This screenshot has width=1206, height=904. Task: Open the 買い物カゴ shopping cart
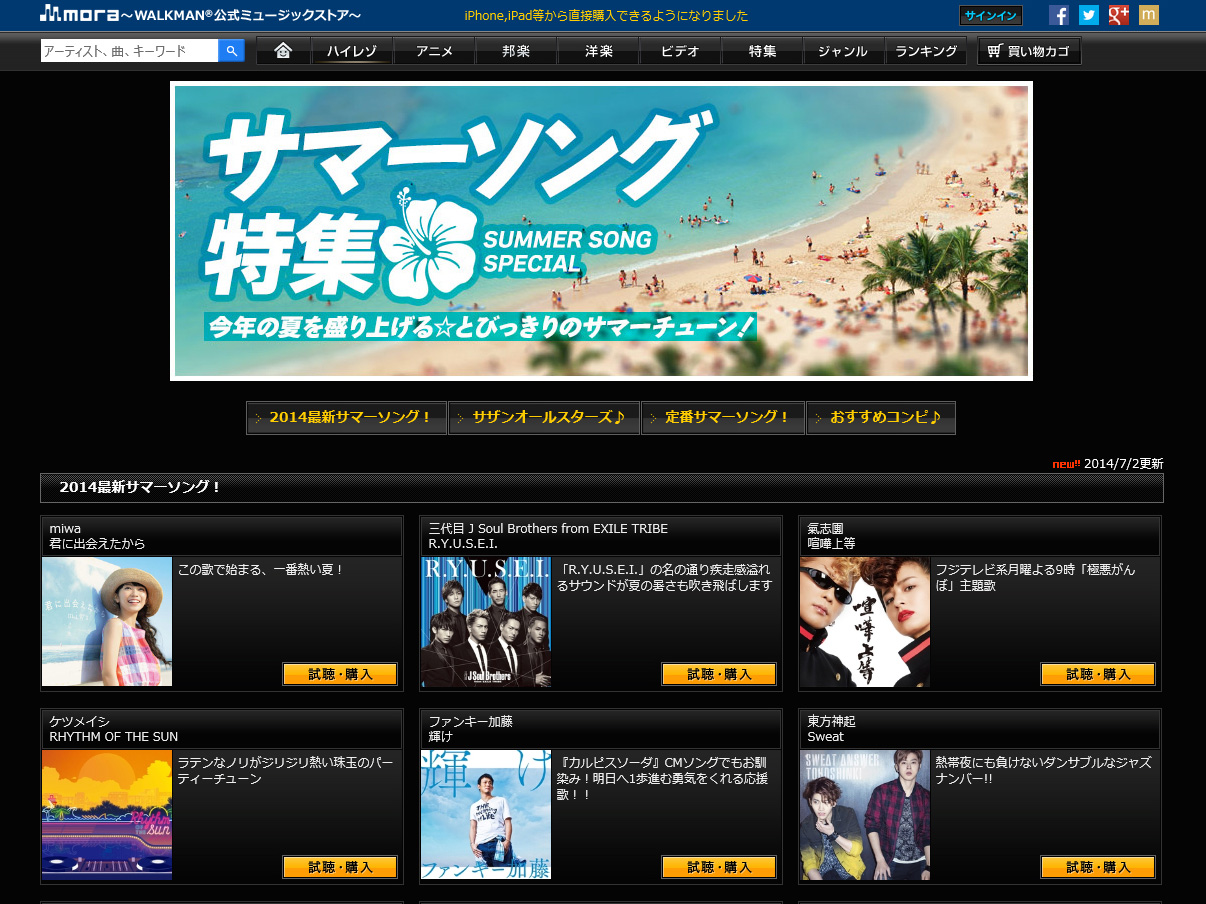[x=1029, y=51]
